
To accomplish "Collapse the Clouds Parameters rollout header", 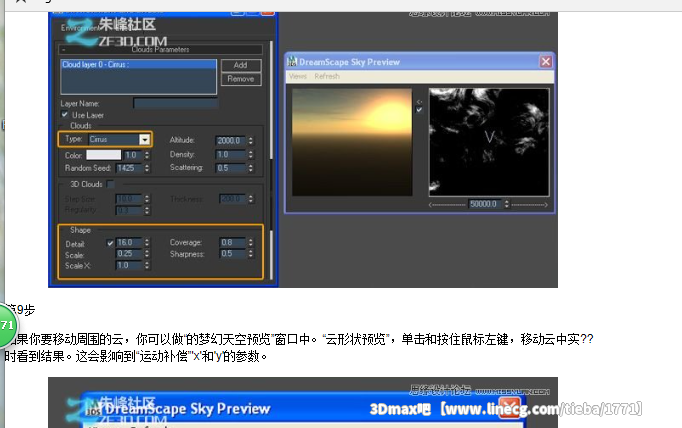I will [x=160, y=50].
